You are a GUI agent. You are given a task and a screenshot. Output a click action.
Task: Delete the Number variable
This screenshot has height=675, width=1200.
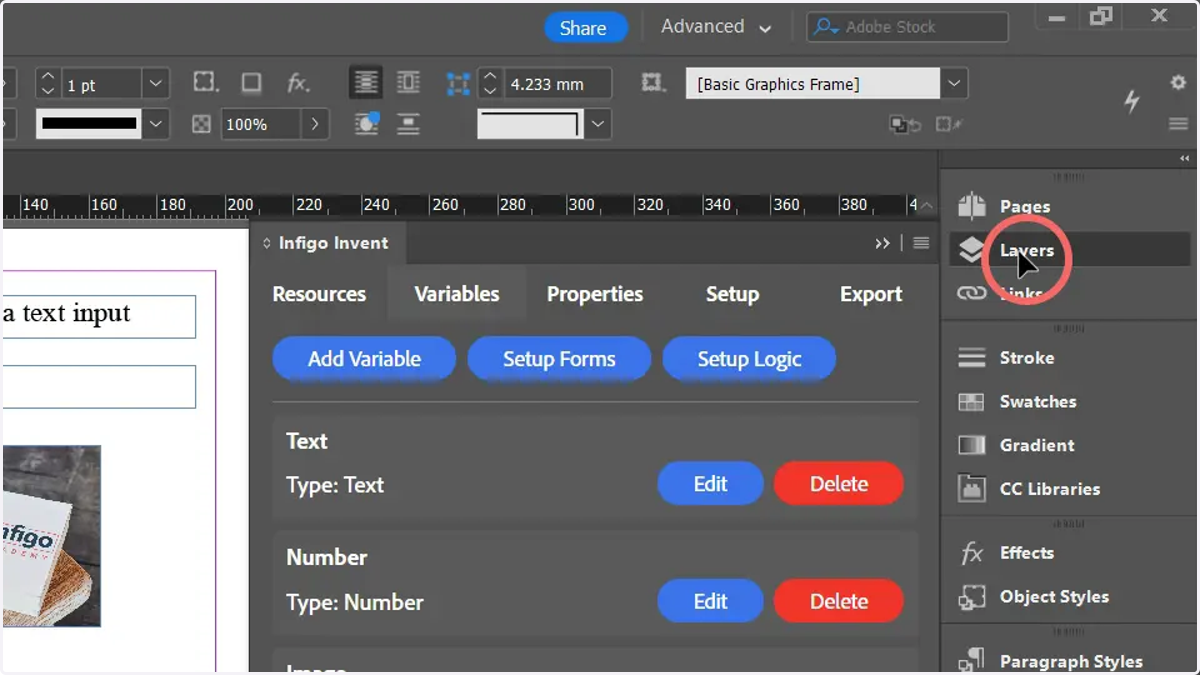[838, 601]
